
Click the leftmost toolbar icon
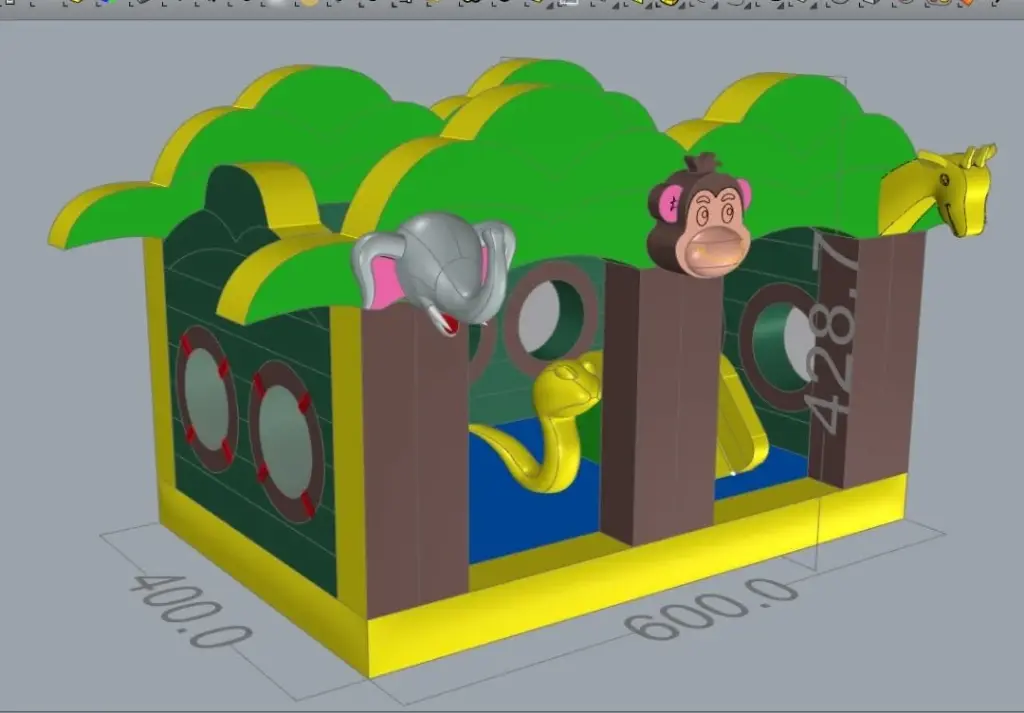click(9, 5)
